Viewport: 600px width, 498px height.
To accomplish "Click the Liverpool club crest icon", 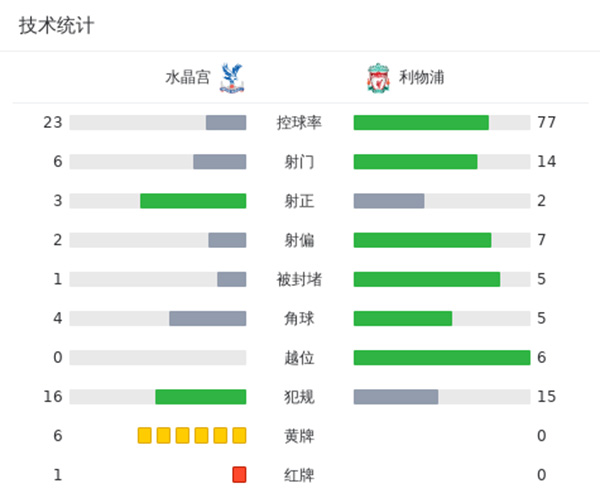I will [377, 77].
